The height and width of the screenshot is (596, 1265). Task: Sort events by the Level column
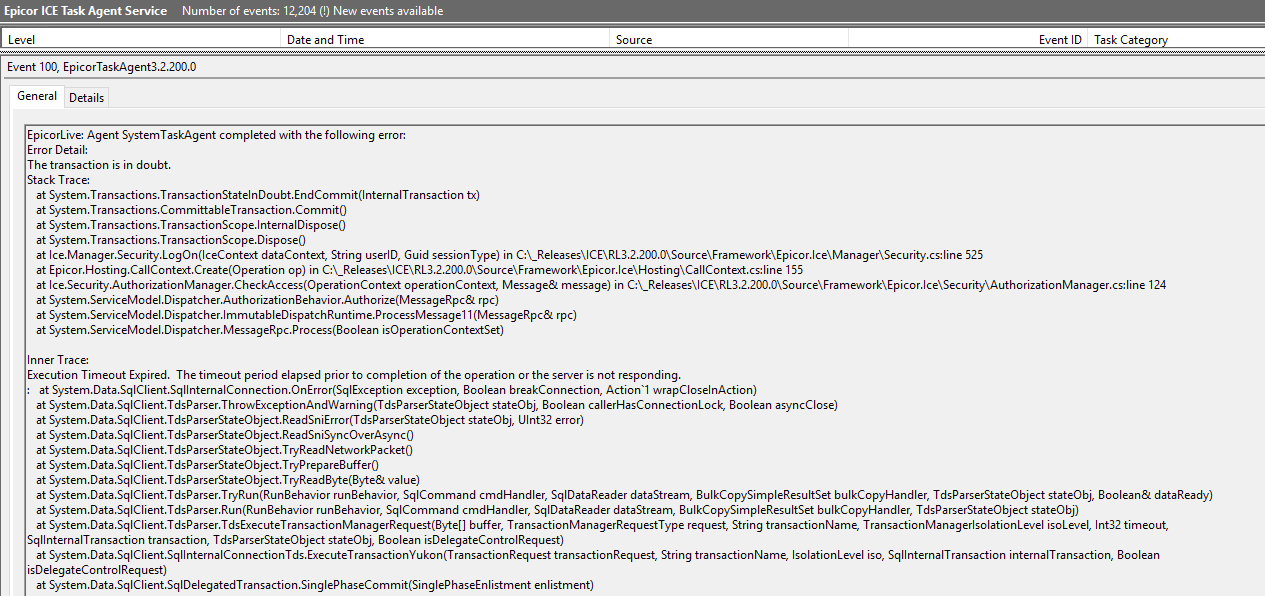[x=142, y=40]
